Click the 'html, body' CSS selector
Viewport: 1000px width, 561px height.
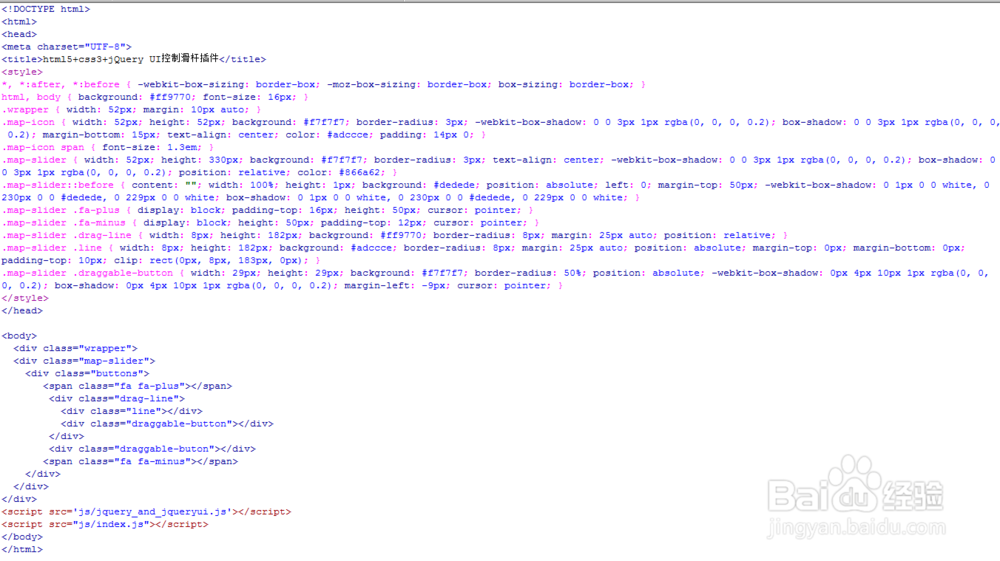pos(31,97)
